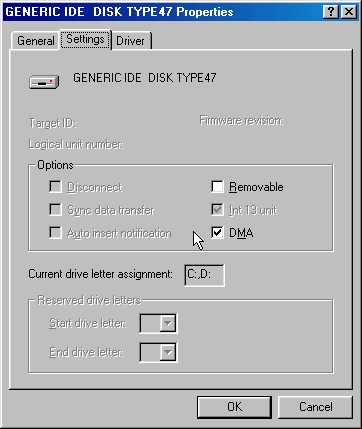This screenshot has width=362, height=429.
Task: Select the Settings tab
Action: click(85, 39)
